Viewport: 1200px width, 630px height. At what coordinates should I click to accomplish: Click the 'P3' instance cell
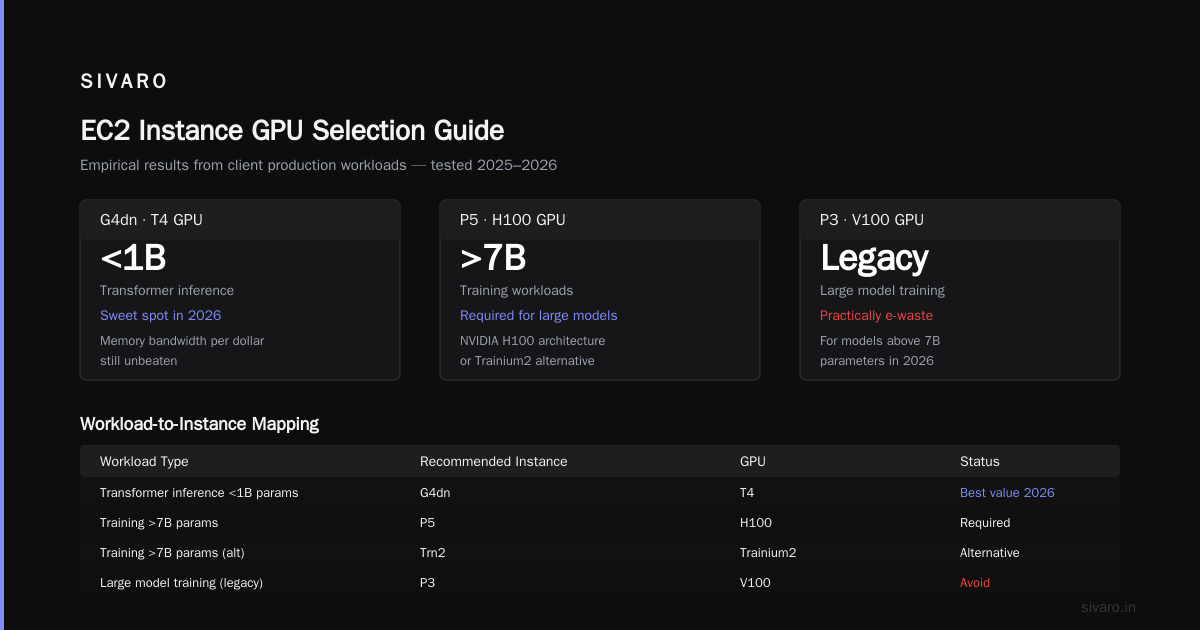[428, 583]
